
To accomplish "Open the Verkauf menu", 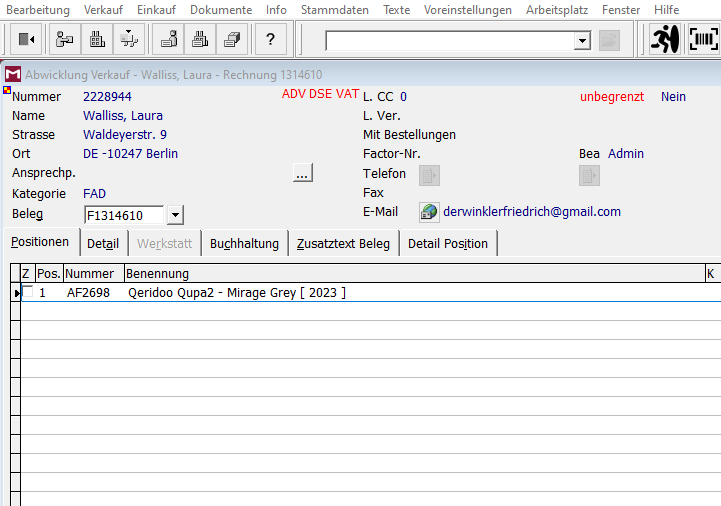I will point(103,10).
